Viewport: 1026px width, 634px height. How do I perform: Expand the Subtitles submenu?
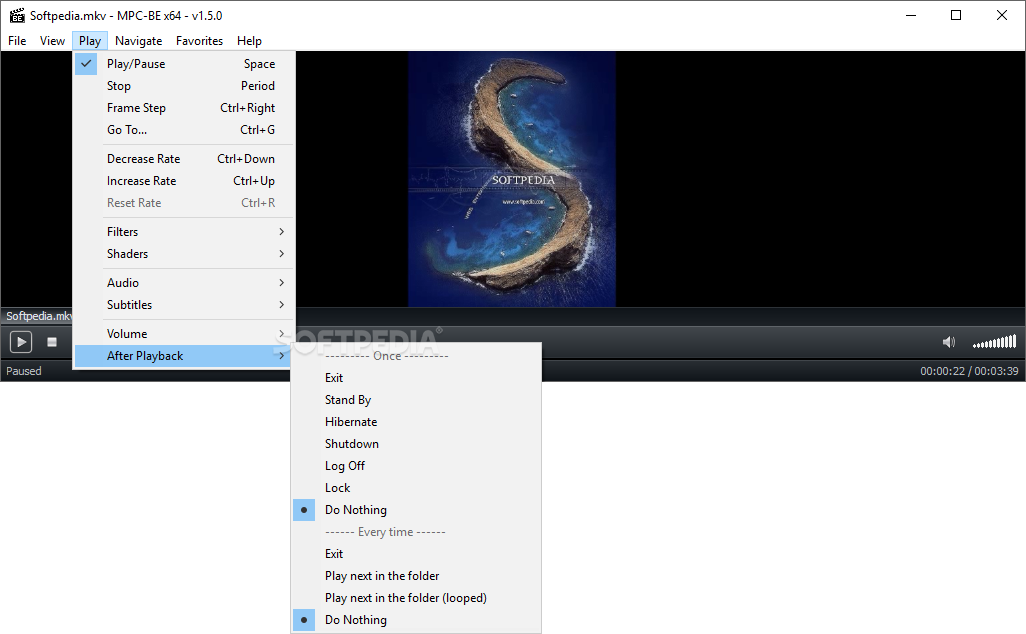[185, 305]
